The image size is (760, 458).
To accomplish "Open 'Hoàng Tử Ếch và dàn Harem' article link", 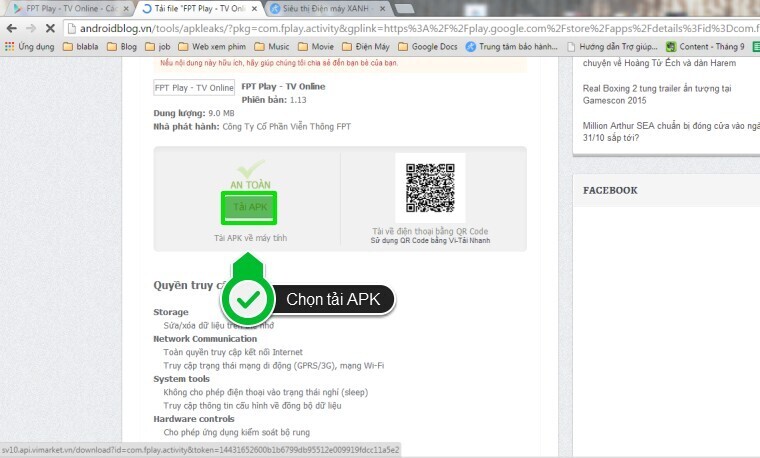I will (659, 63).
